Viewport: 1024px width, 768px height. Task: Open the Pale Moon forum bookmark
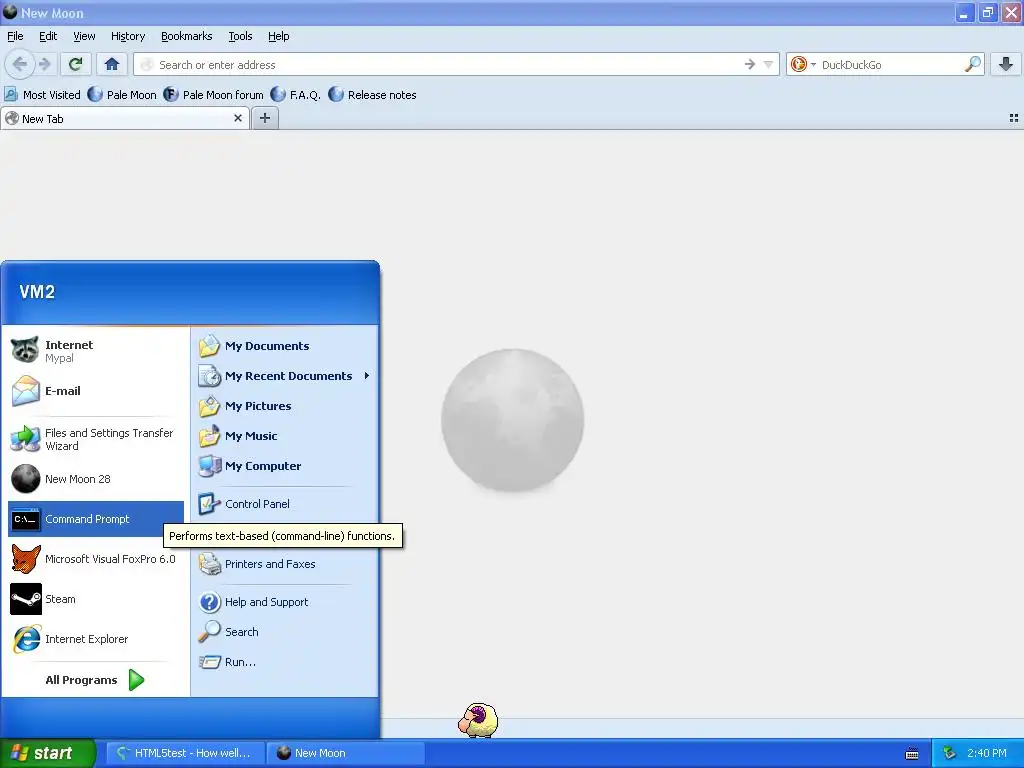pos(214,95)
